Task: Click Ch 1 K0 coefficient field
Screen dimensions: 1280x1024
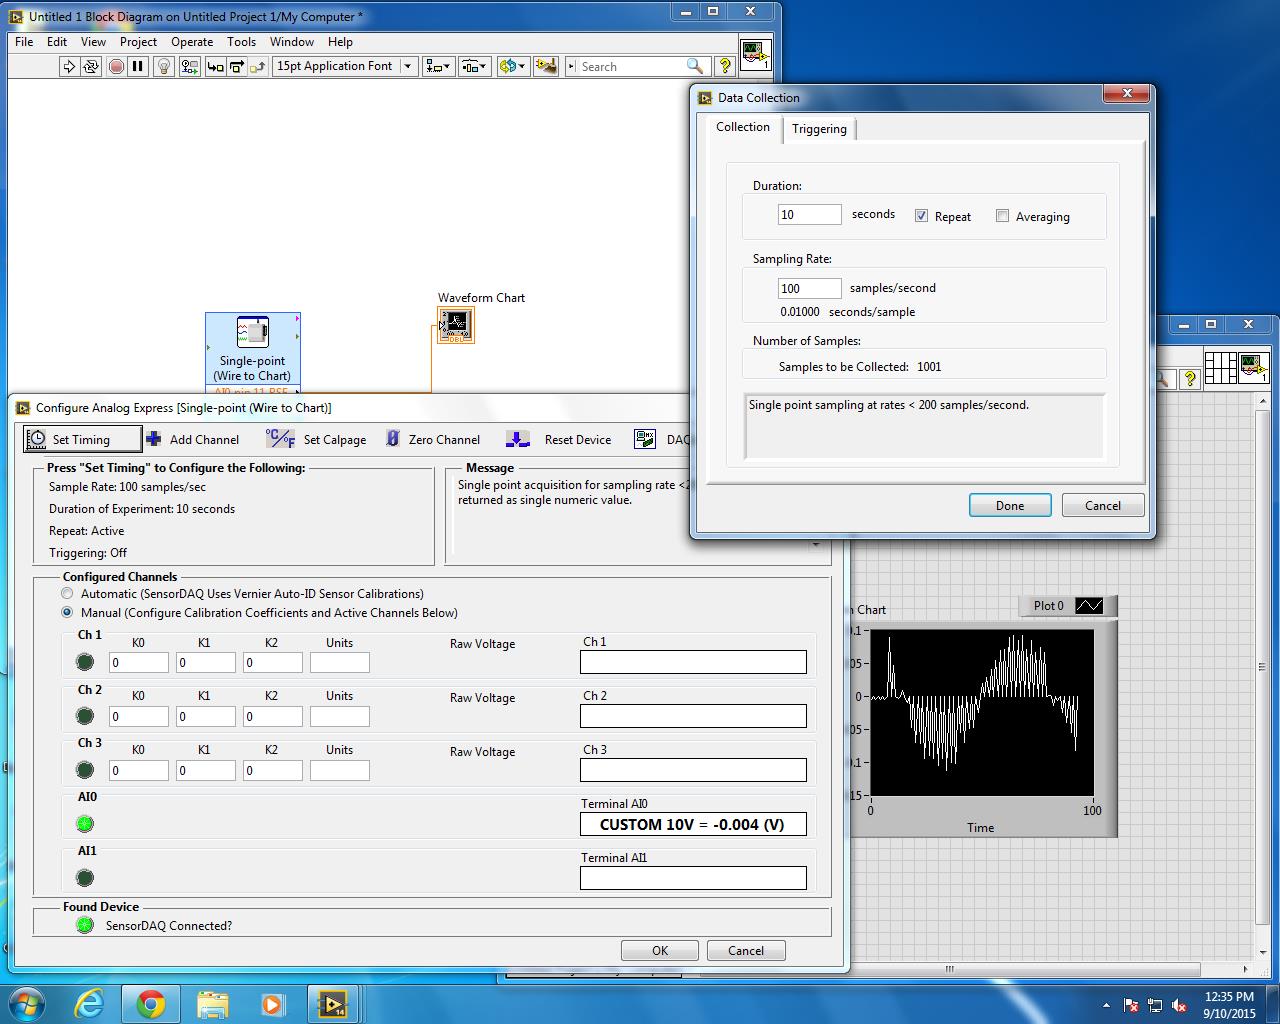Action: click(x=139, y=662)
